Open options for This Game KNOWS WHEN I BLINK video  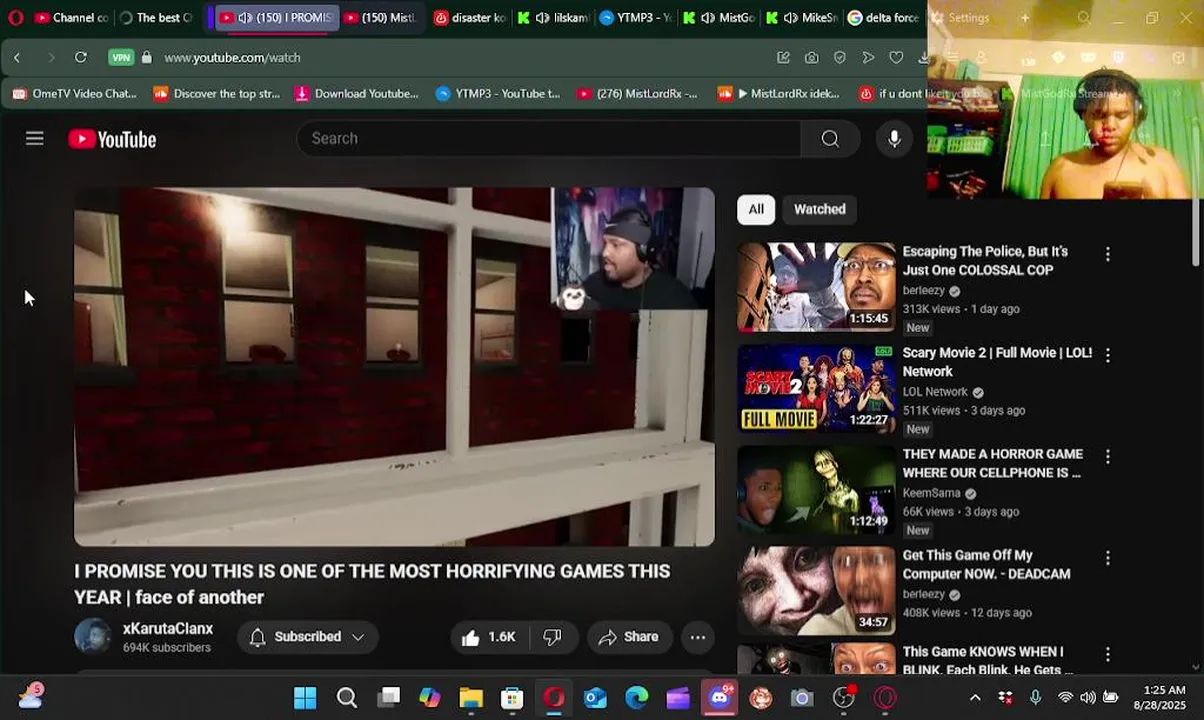[x=1107, y=654]
